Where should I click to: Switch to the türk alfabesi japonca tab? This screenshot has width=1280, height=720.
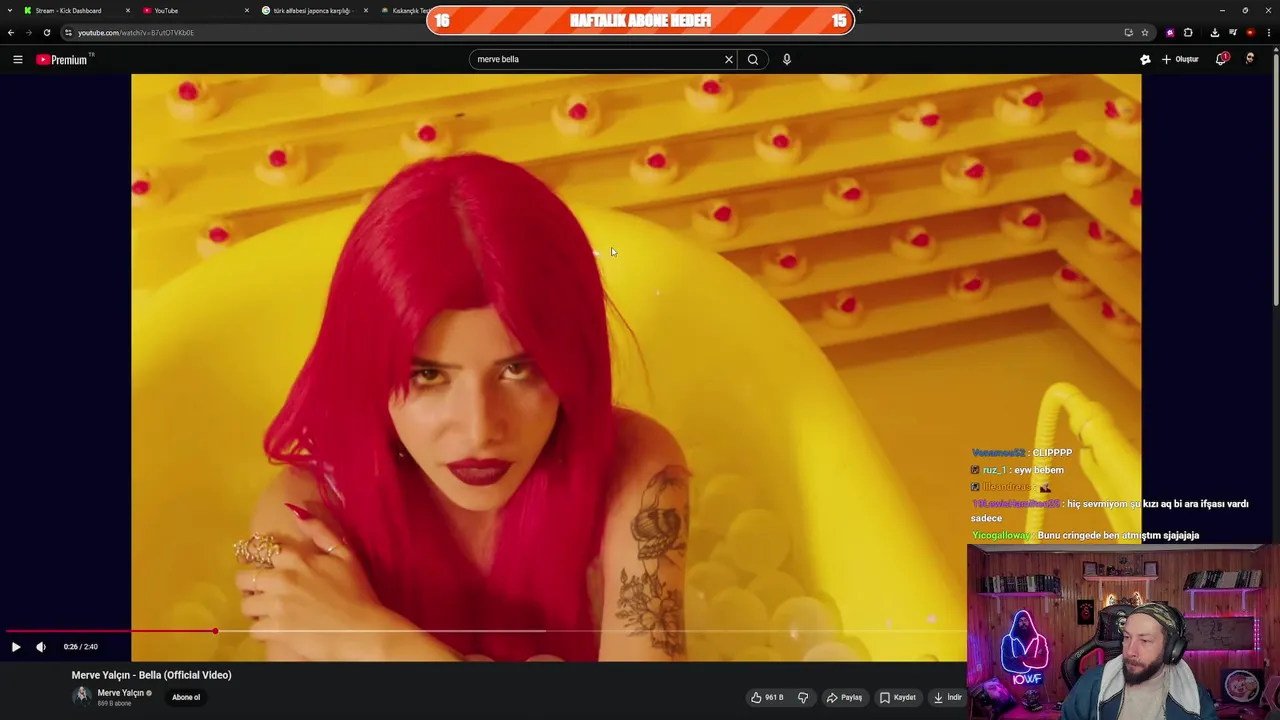pyautogui.click(x=312, y=10)
